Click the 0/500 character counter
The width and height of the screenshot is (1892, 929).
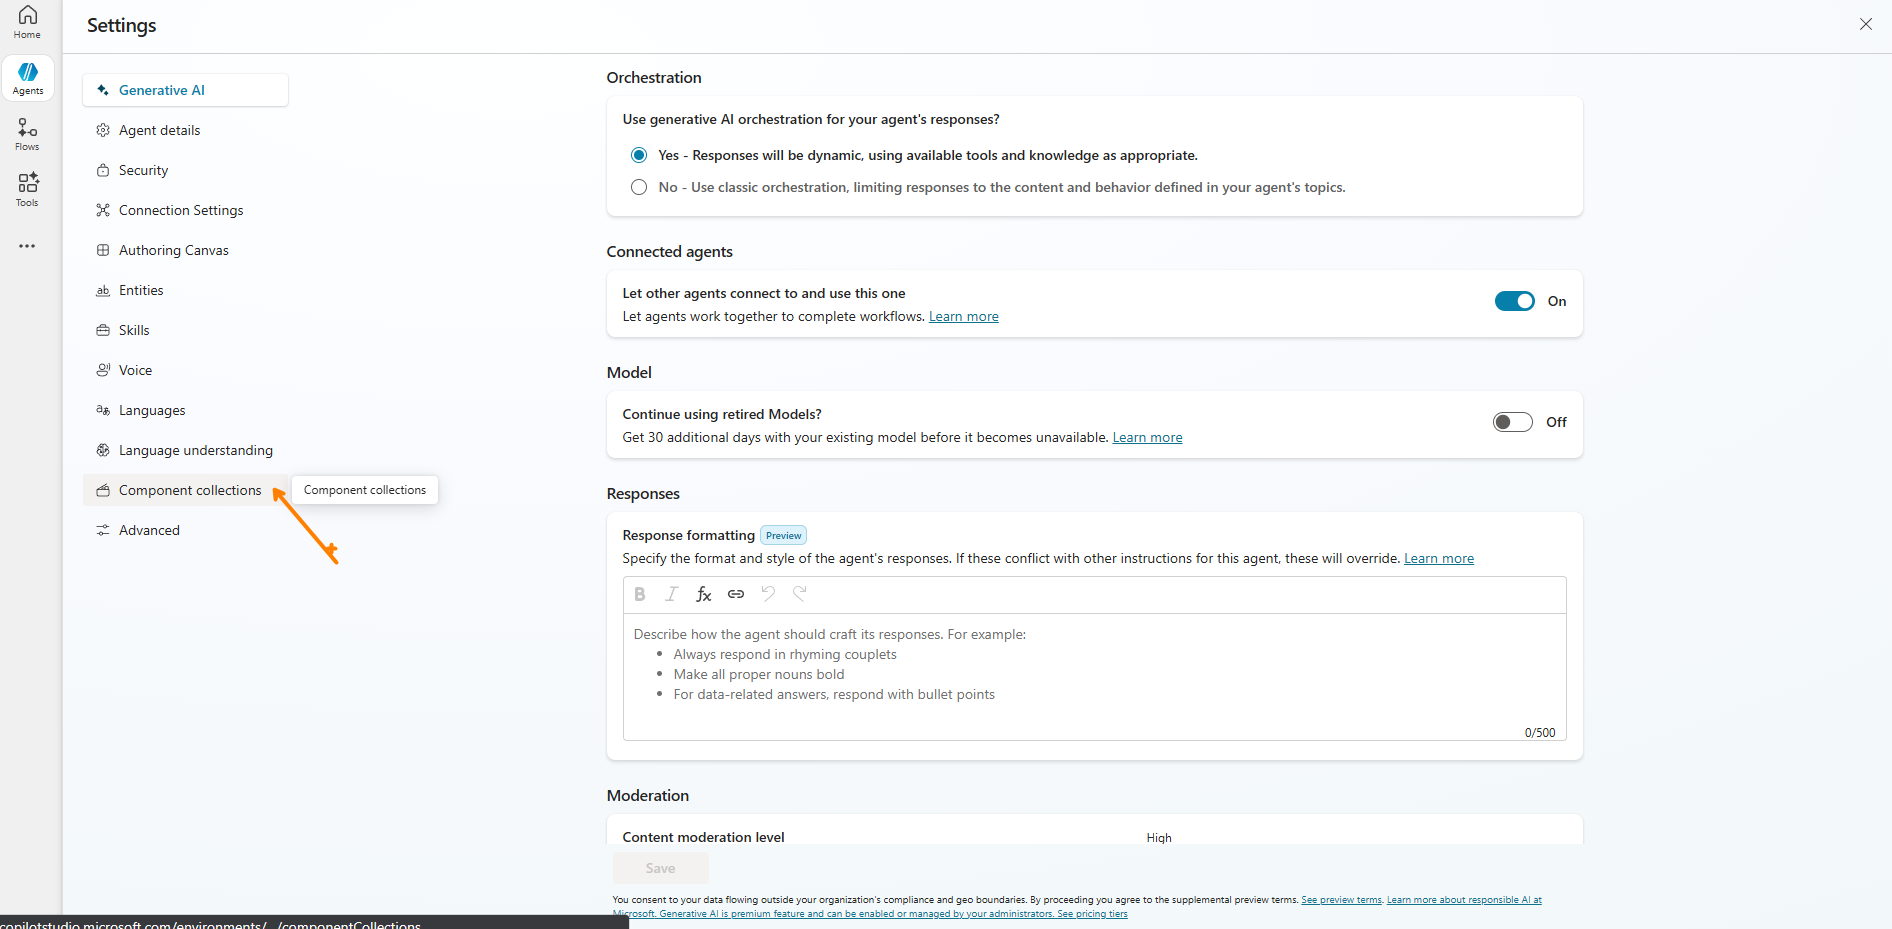(1540, 733)
